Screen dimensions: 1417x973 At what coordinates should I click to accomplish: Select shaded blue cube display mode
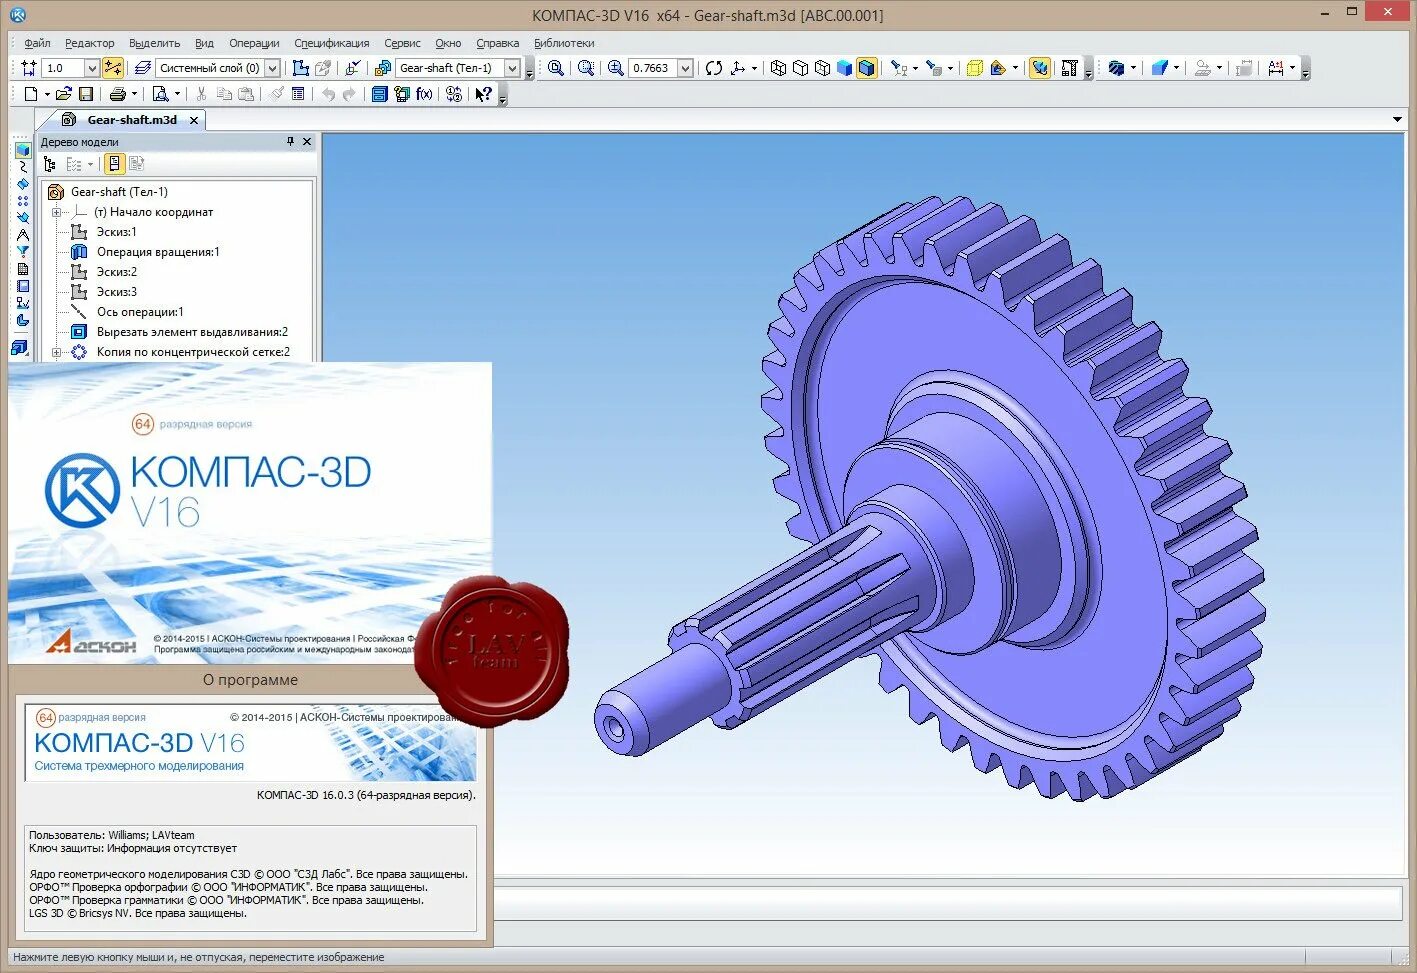(x=844, y=68)
